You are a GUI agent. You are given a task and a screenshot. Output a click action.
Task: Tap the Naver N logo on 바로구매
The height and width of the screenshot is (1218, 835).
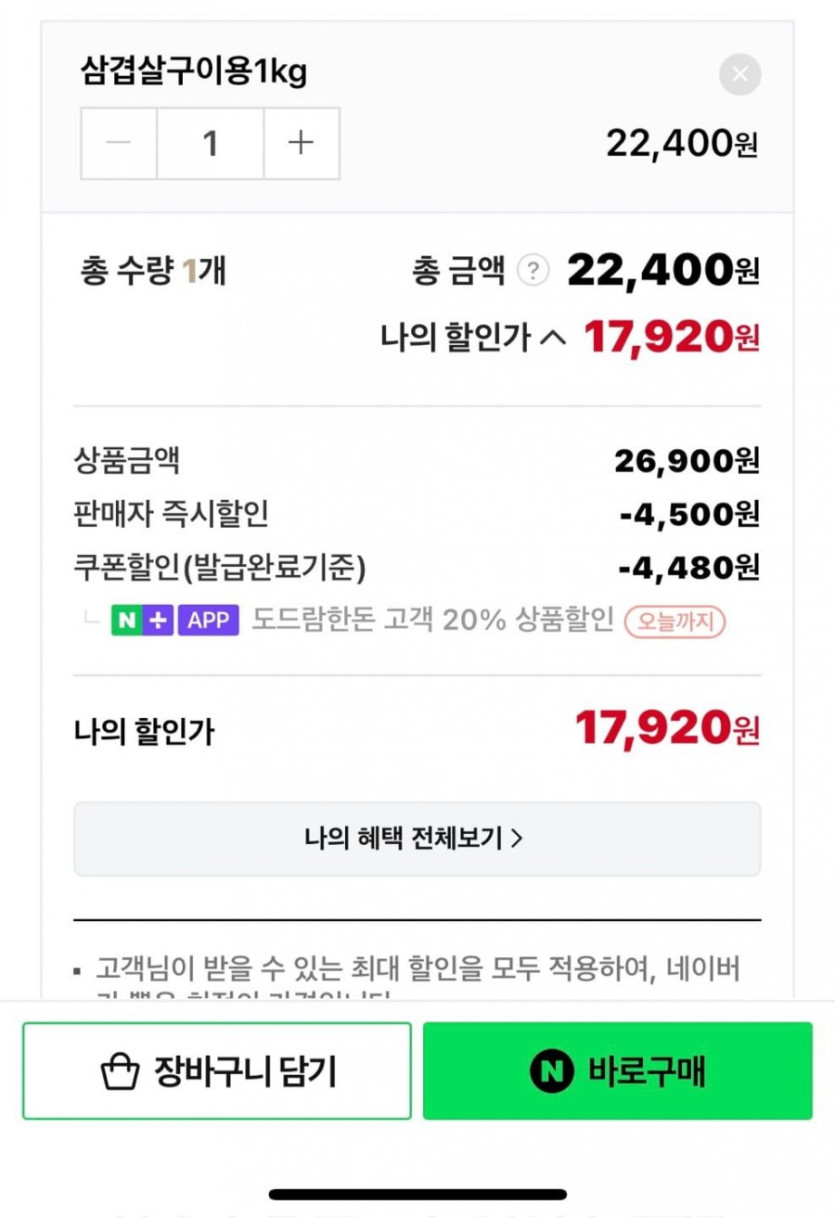pos(551,1072)
